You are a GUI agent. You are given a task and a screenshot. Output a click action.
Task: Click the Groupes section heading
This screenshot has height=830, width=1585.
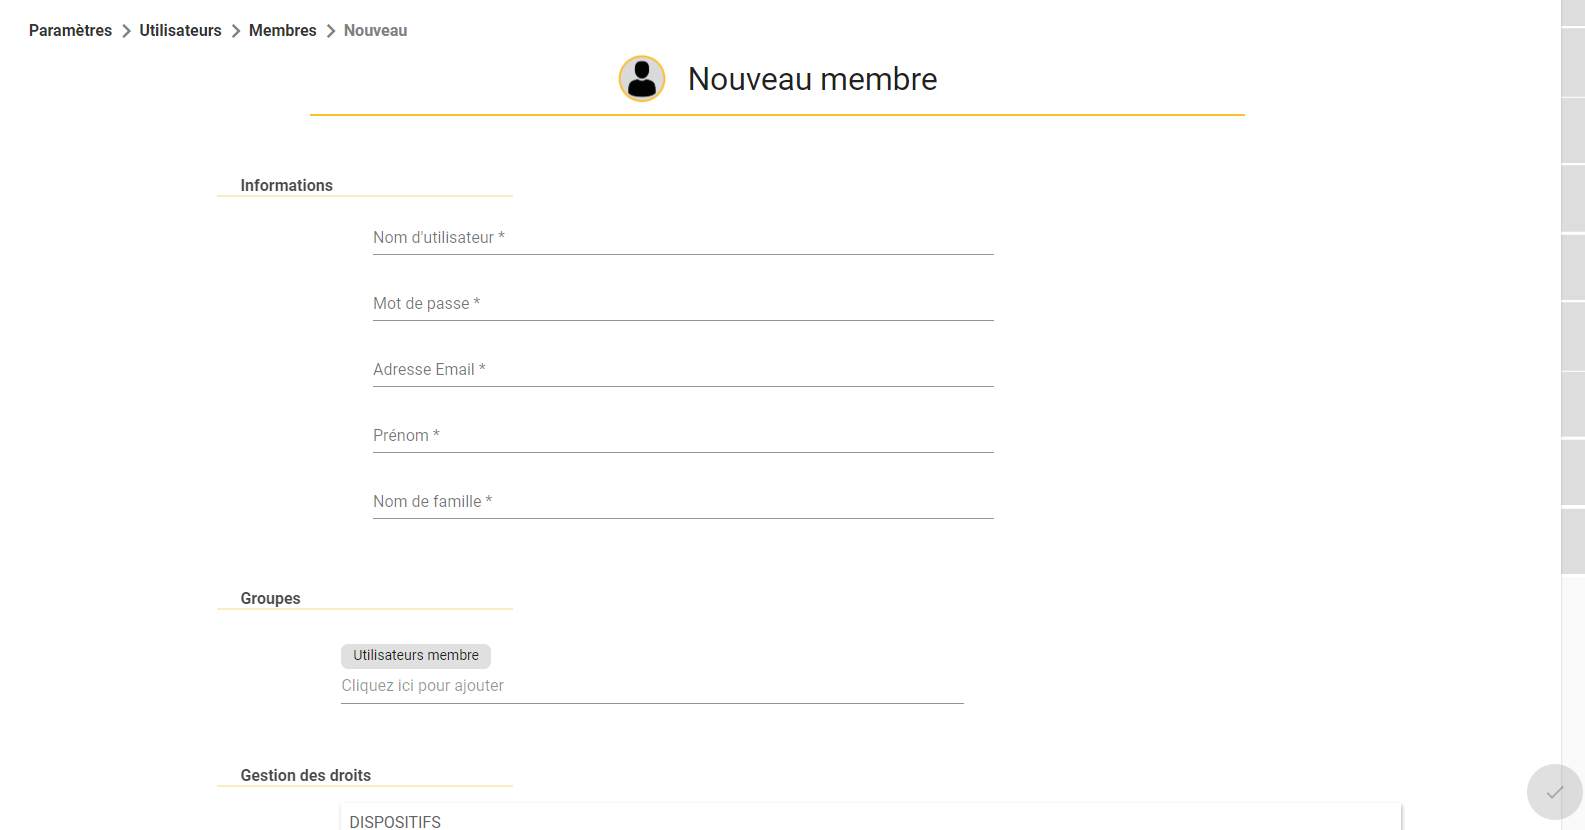click(x=270, y=599)
